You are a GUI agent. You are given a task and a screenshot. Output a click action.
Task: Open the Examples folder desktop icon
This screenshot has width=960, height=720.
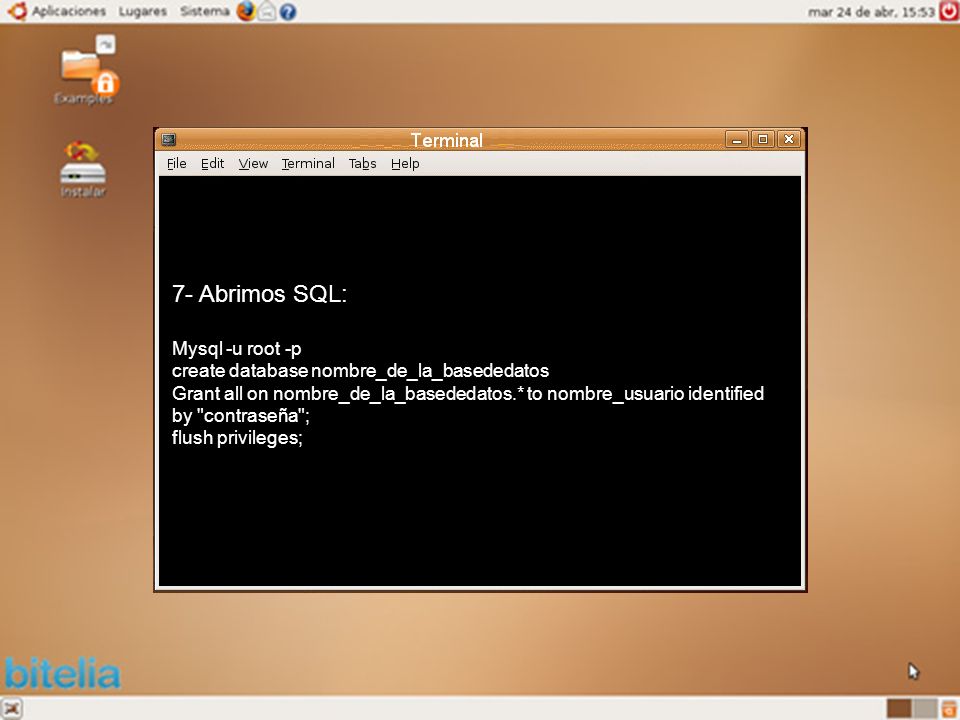coord(84,70)
